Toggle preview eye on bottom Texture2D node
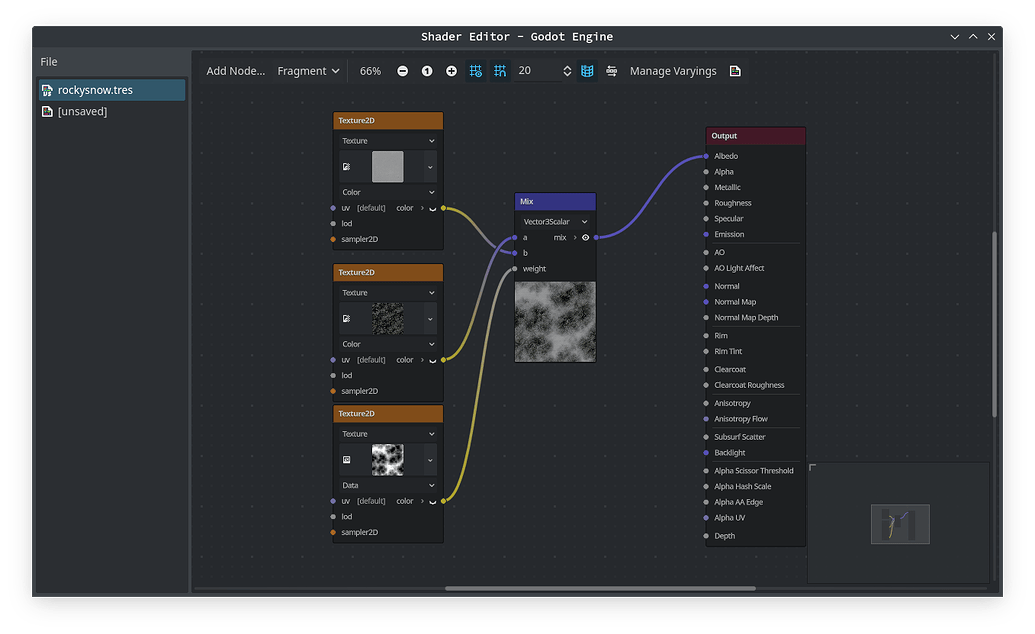The width and height of the screenshot is (1035, 634). click(432, 502)
